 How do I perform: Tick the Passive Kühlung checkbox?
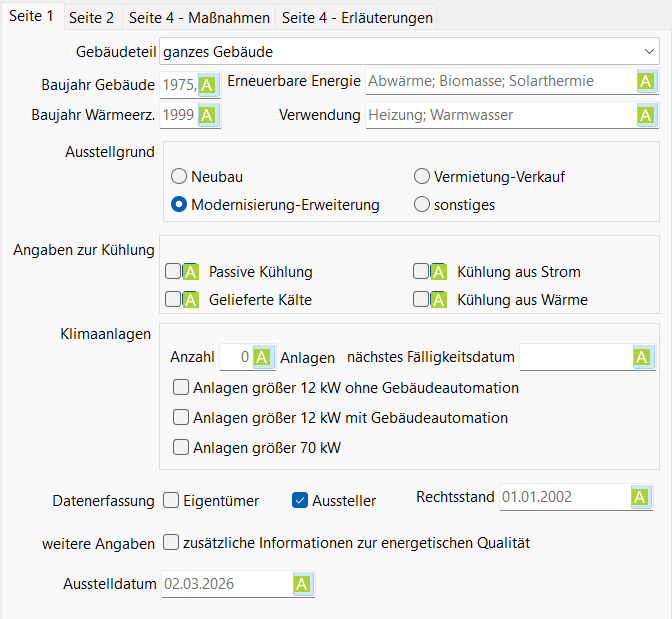pos(173,272)
